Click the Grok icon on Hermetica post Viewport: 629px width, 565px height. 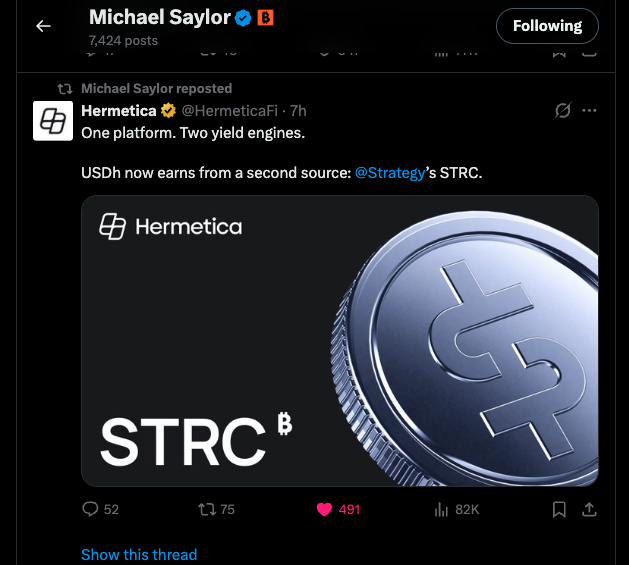point(561,110)
